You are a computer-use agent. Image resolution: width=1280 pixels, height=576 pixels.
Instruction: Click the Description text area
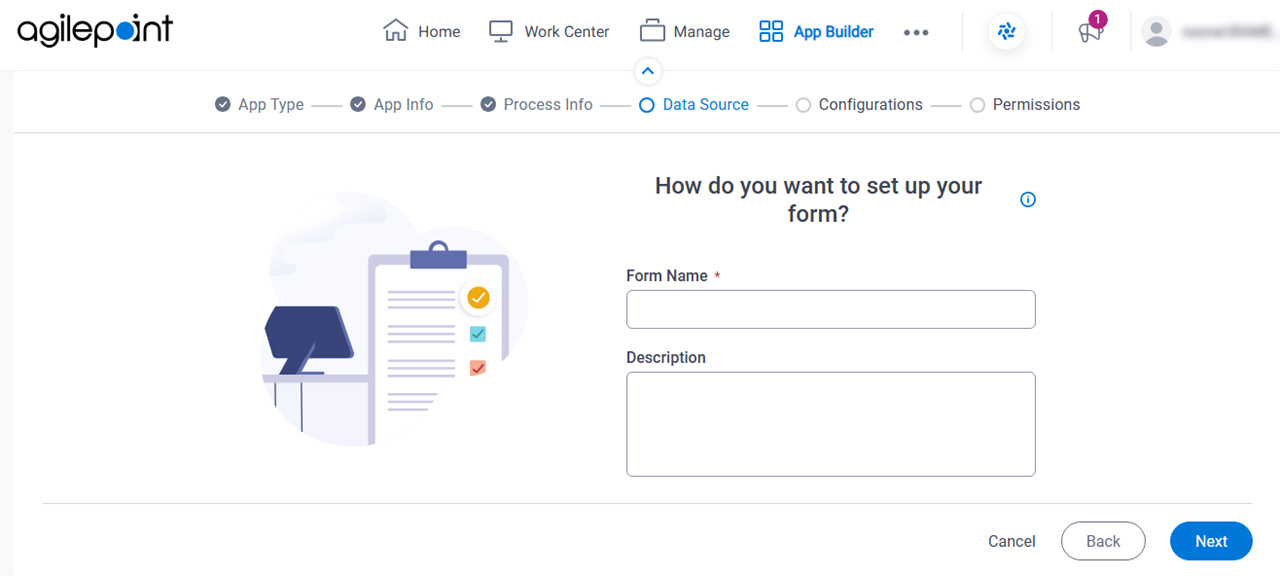coord(831,424)
